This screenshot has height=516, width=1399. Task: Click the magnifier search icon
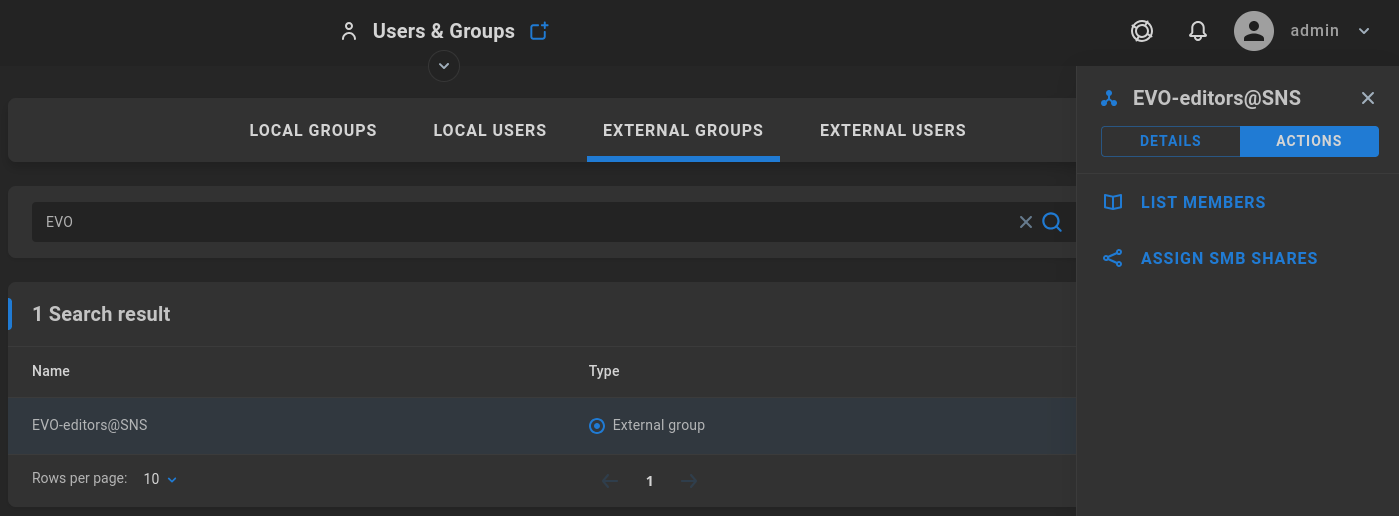[1052, 222]
